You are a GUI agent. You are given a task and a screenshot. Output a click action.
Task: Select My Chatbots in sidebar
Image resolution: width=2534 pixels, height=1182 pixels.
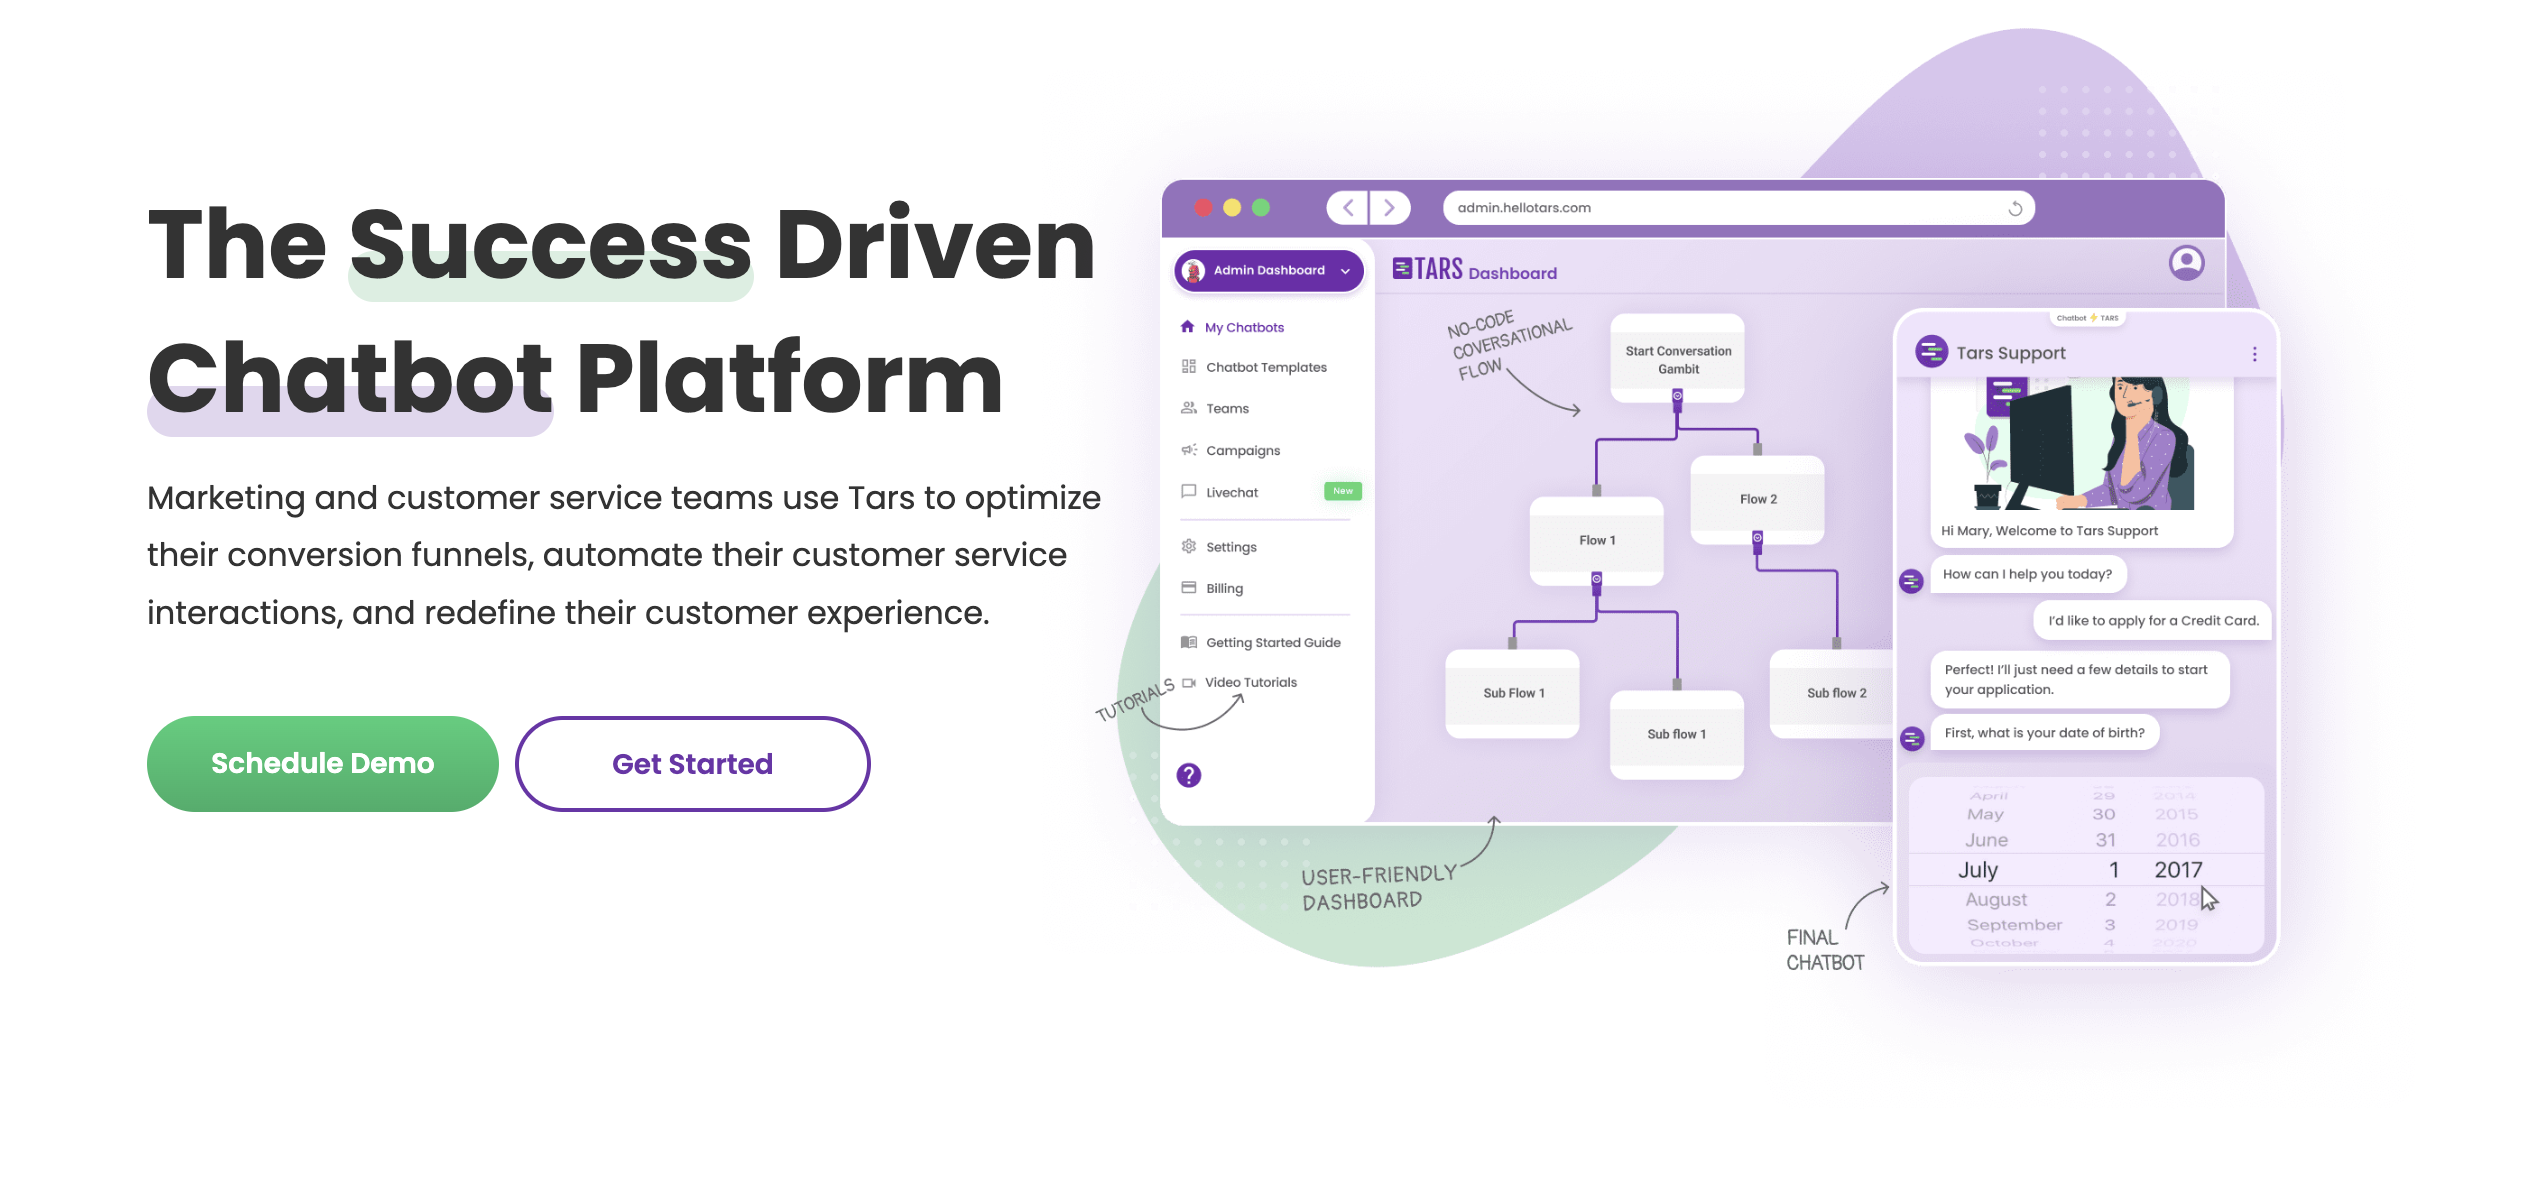tap(1244, 327)
